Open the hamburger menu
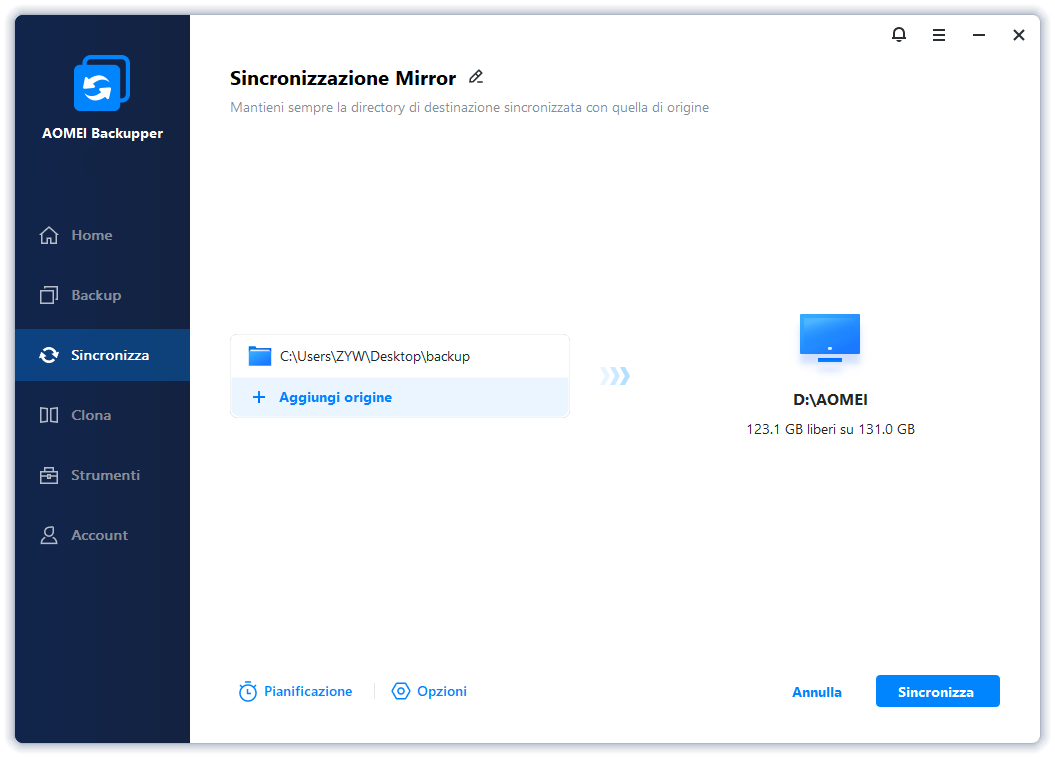1055x758 pixels. (939, 35)
